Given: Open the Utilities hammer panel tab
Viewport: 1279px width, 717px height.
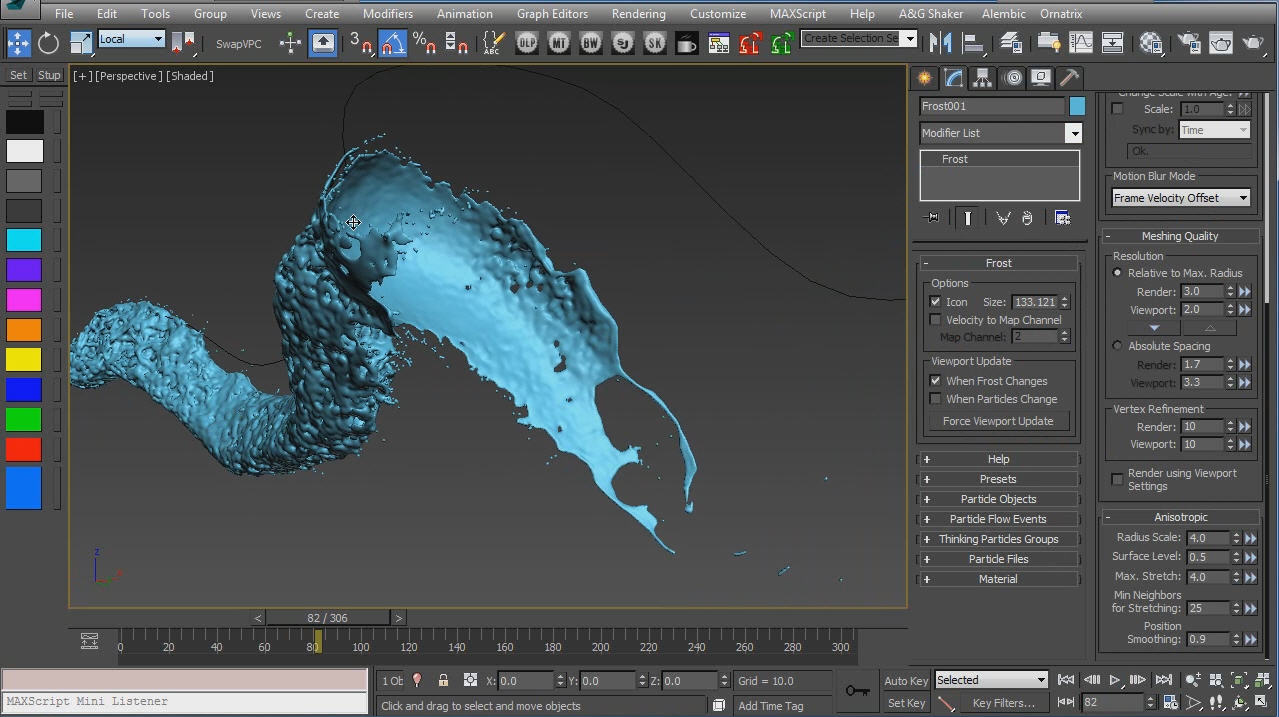Looking at the screenshot, I should (x=1069, y=78).
